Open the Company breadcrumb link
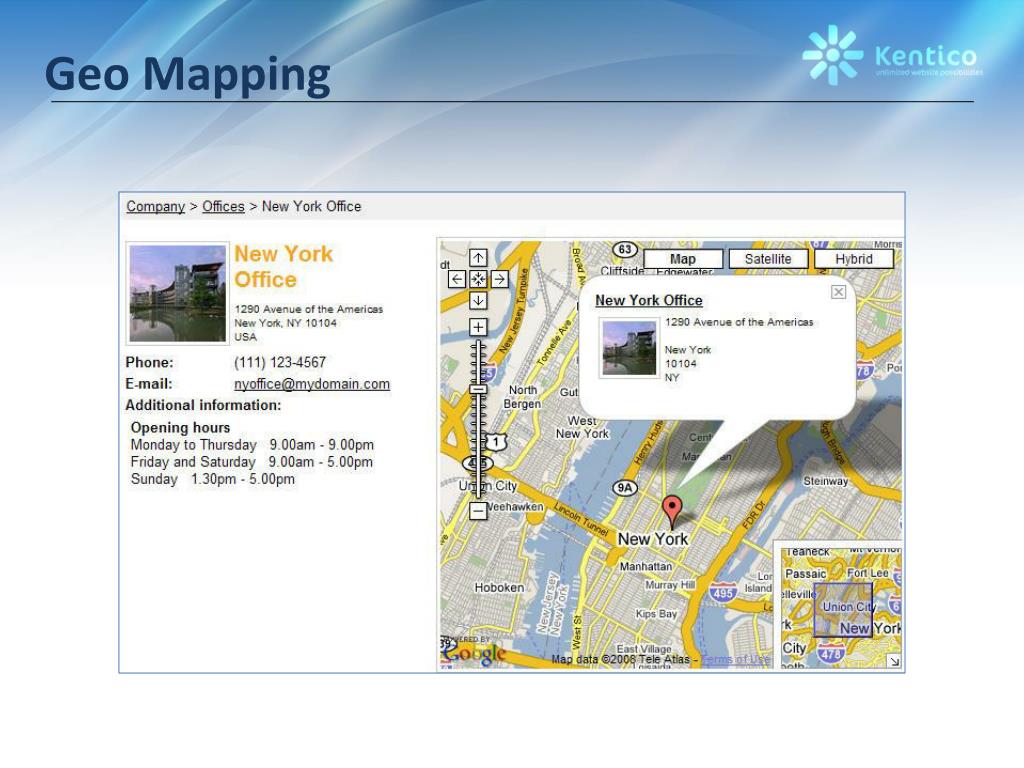The width and height of the screenshot is (1024, 768). [x=155, y=206]
